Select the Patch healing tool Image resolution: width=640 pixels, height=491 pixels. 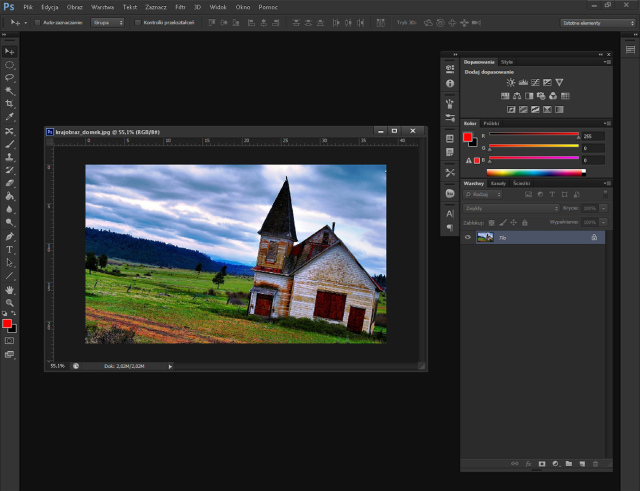click(9, 131)
